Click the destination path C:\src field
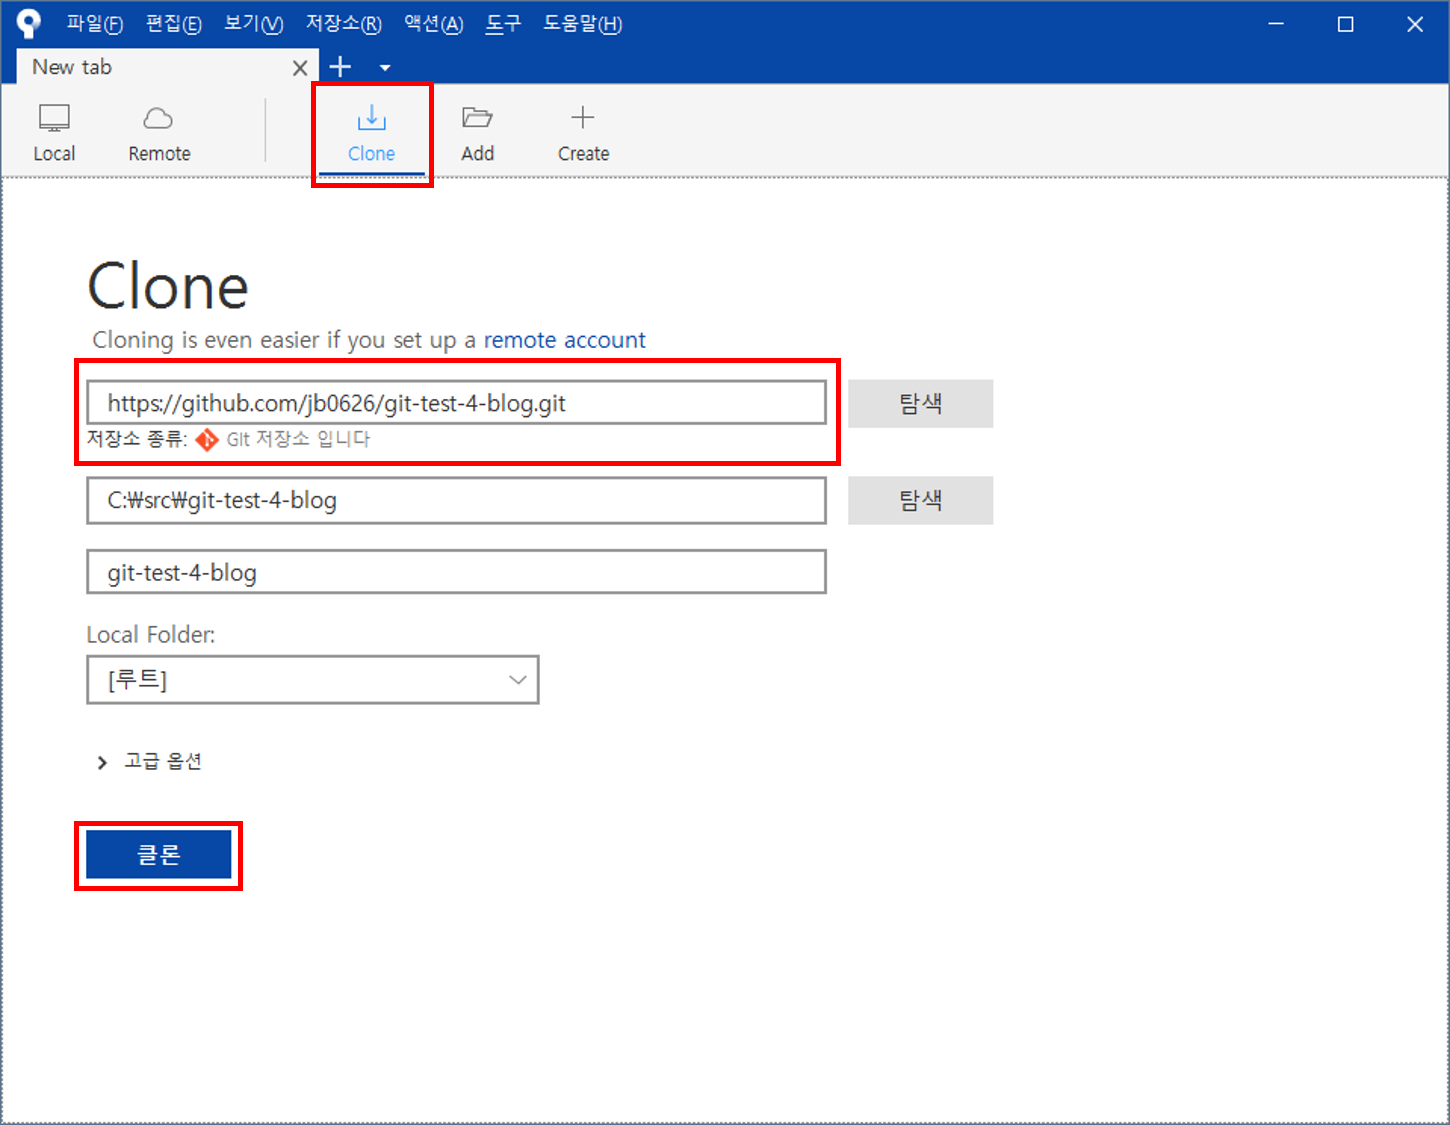 (456, 500)
